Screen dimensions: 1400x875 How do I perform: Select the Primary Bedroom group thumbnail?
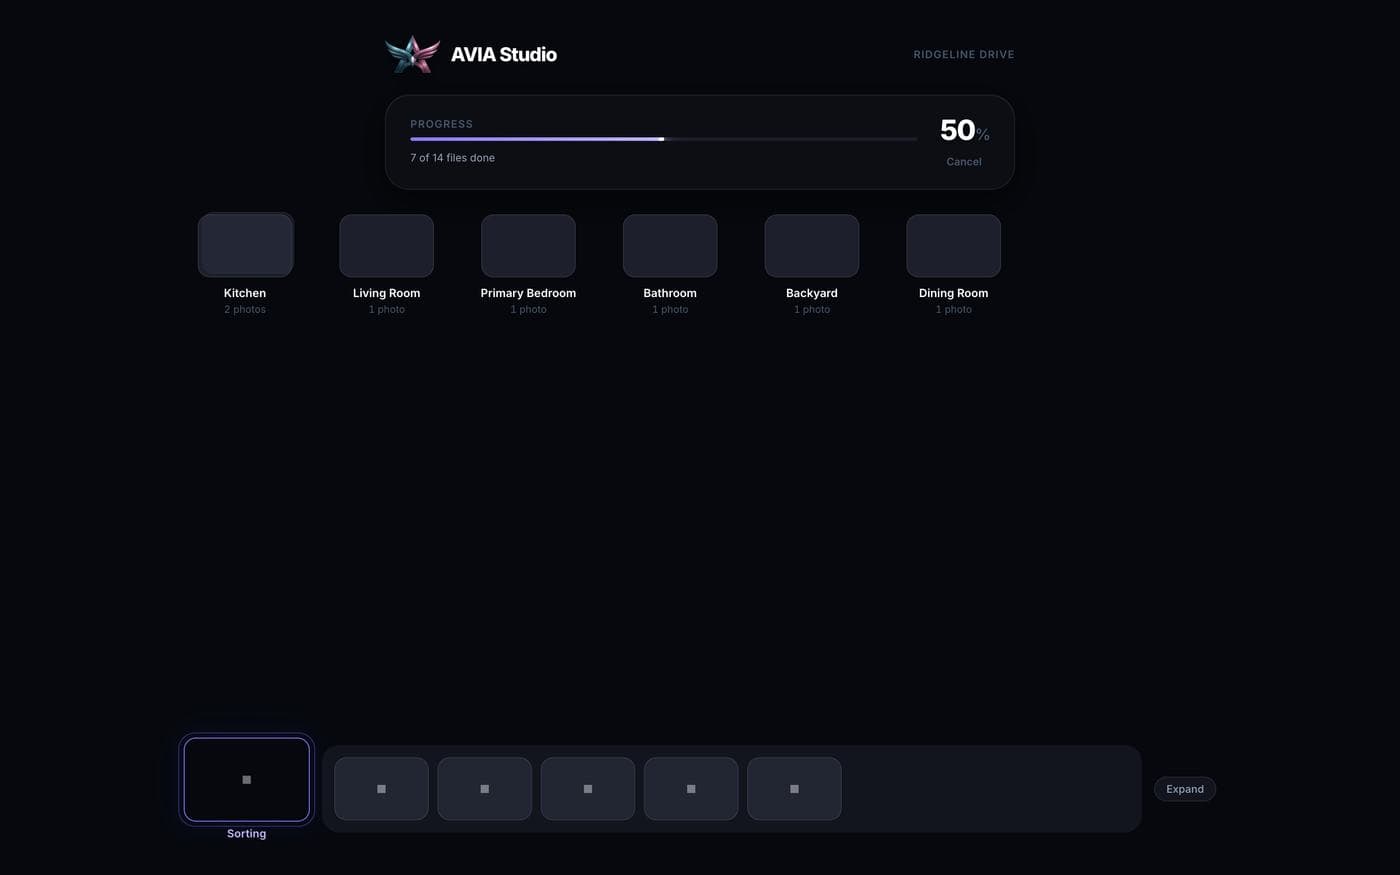pyautogui.click(x=528, y=245)
